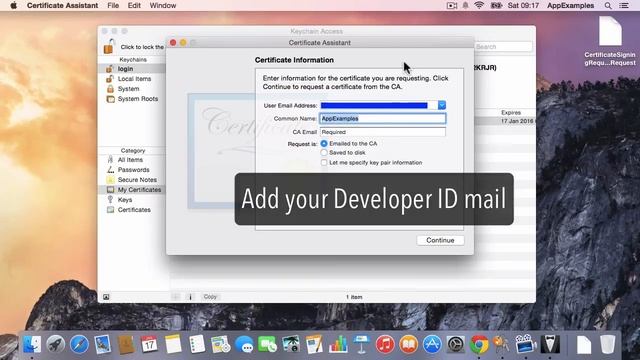Click the lock icon in Keychain Access
The width and height of the screenshot is (640, 360).
click(109, 47)
